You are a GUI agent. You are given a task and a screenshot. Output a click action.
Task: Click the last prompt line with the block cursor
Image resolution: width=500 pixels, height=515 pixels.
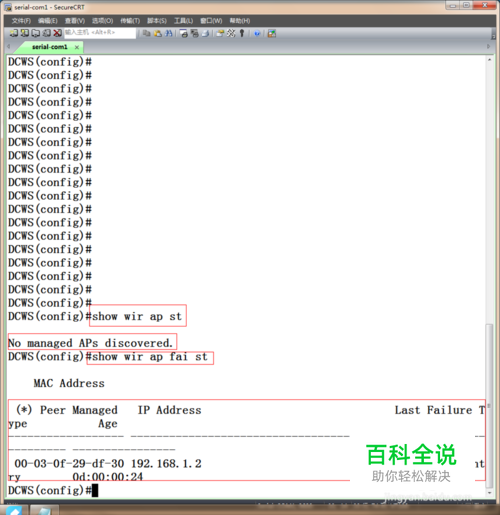(x=53, y=491)
